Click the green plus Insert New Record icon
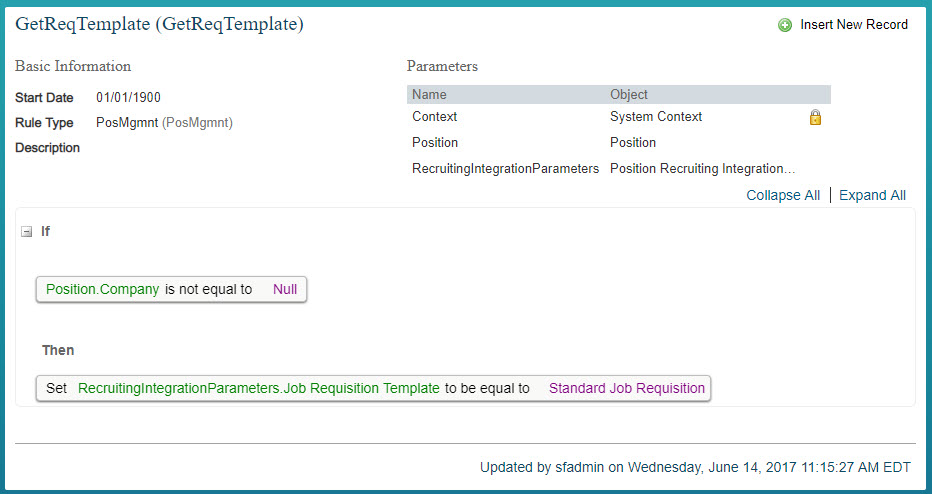Screen dimensions: 932x494 [785, 25]
